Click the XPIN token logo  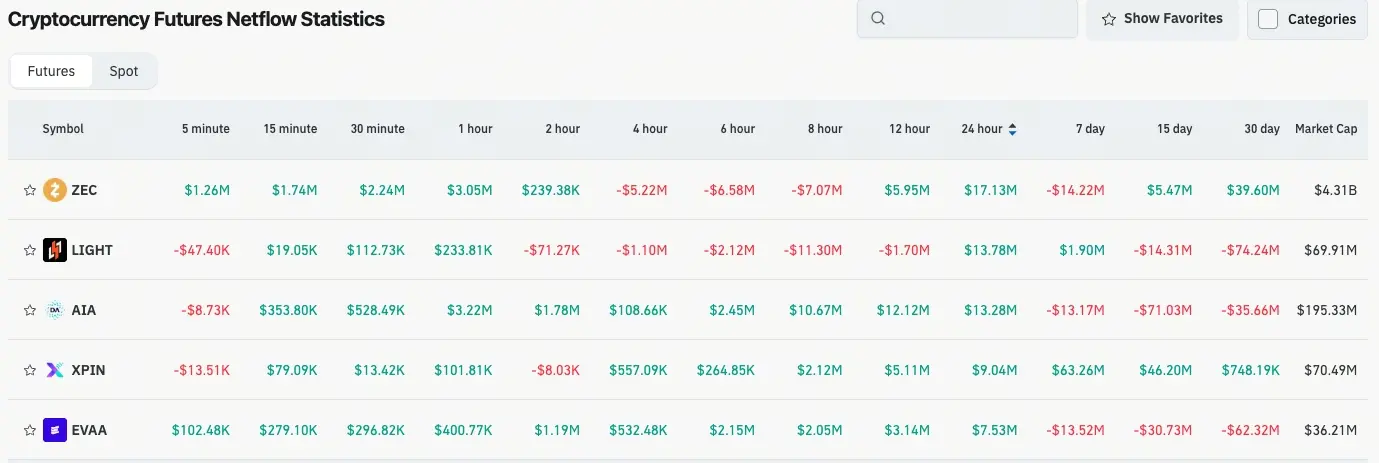coord(55,370)
